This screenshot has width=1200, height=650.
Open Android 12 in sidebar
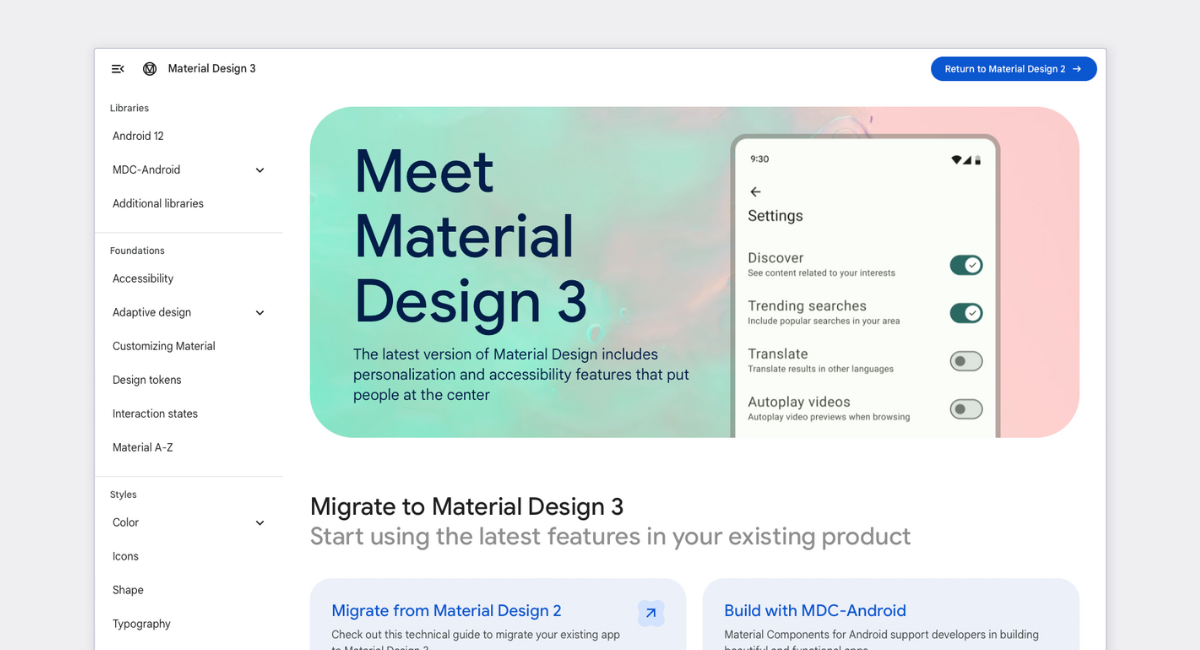click(x=138, y=136)
